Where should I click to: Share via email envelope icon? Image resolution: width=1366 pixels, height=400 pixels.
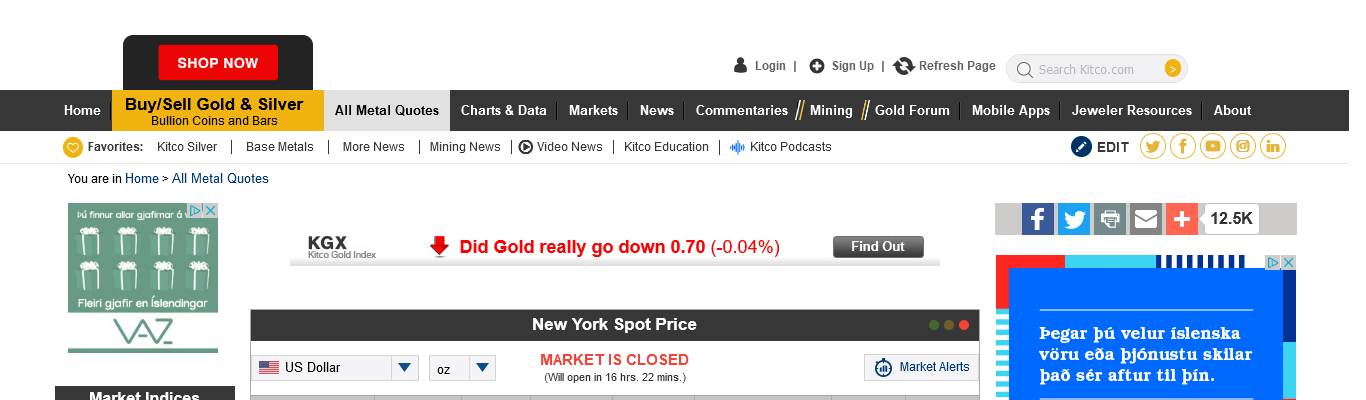click(1146, 219)
